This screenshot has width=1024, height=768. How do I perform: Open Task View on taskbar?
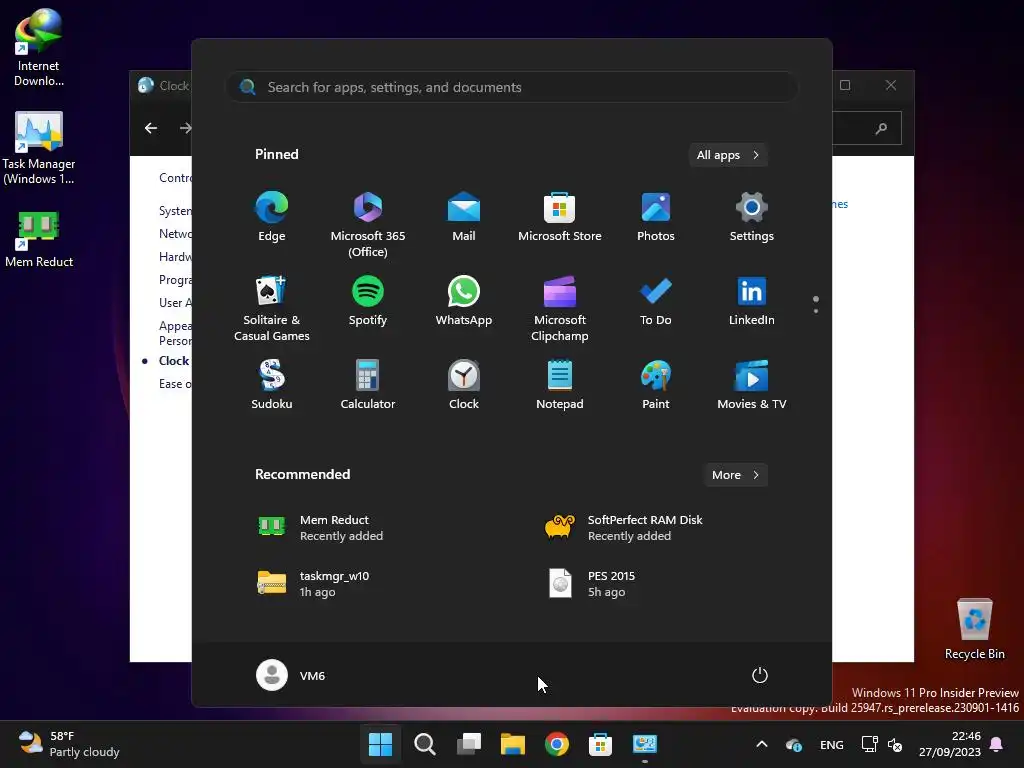pos(468,744)
